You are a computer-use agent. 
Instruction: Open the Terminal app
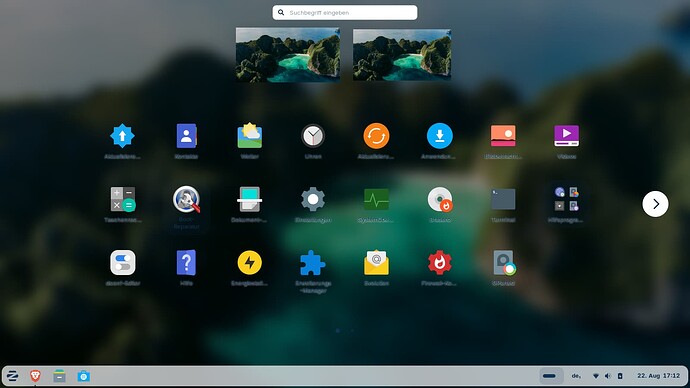[503, 199]
